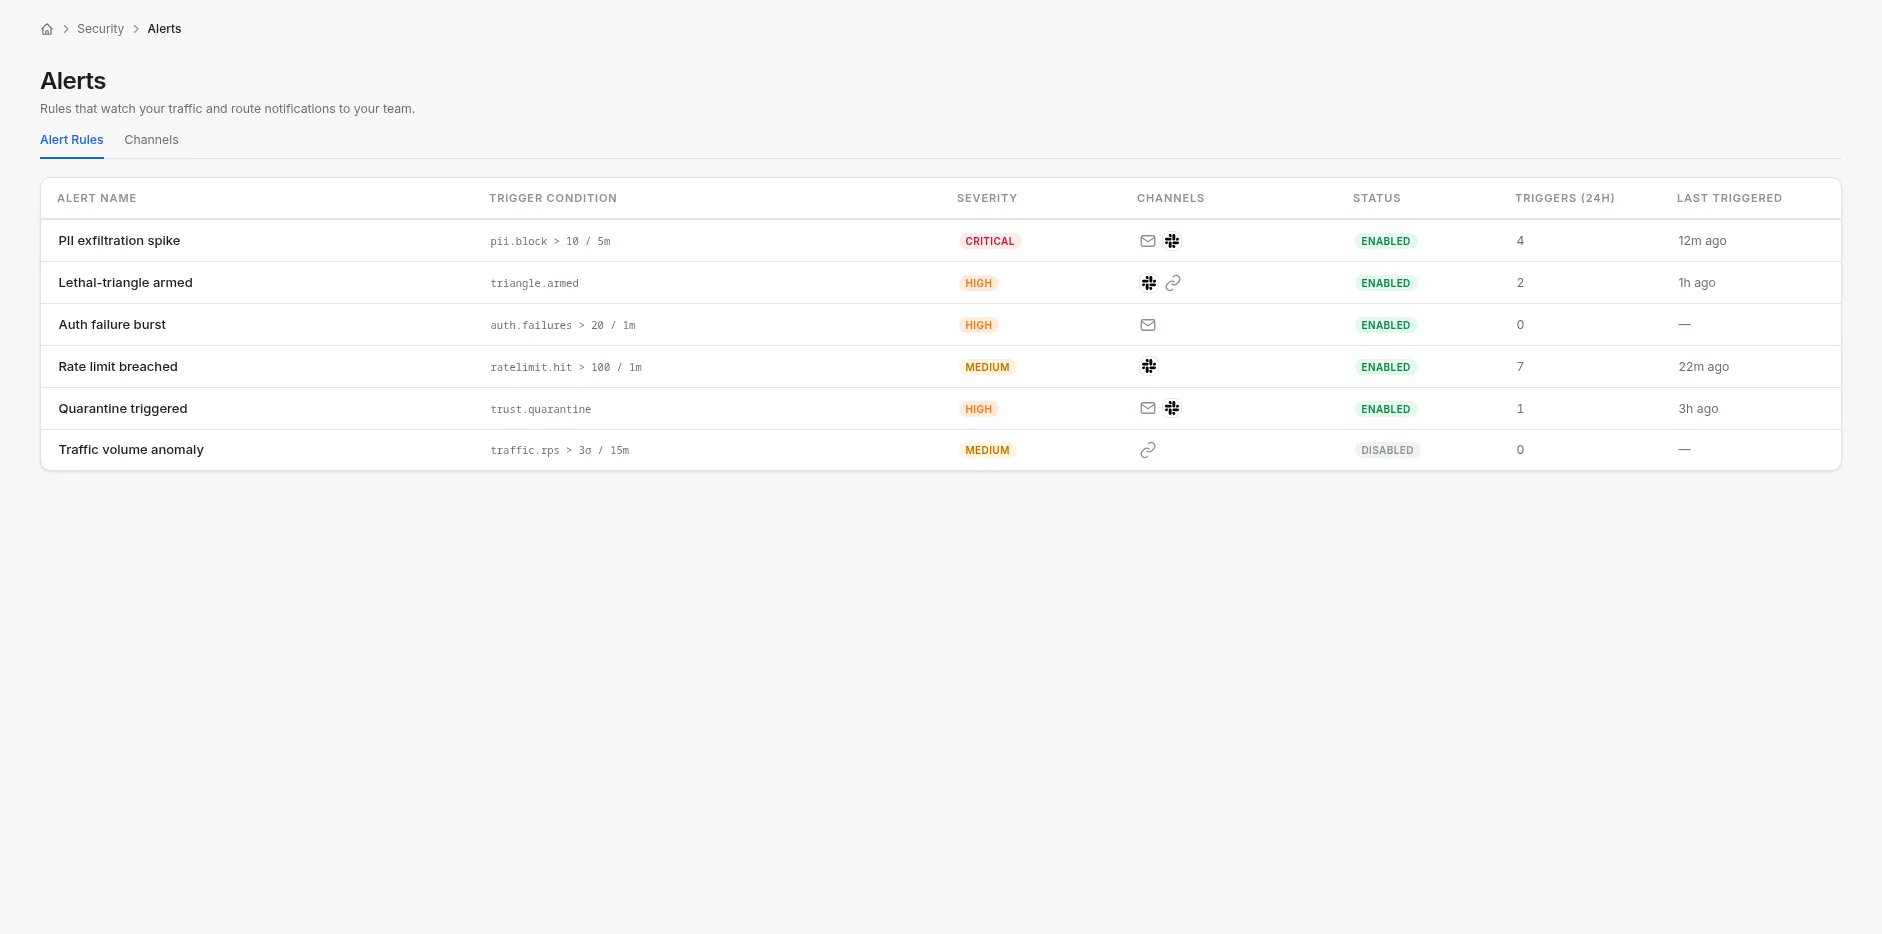
Task: Click the DISABLED status badge
Action: (1387, 450)
